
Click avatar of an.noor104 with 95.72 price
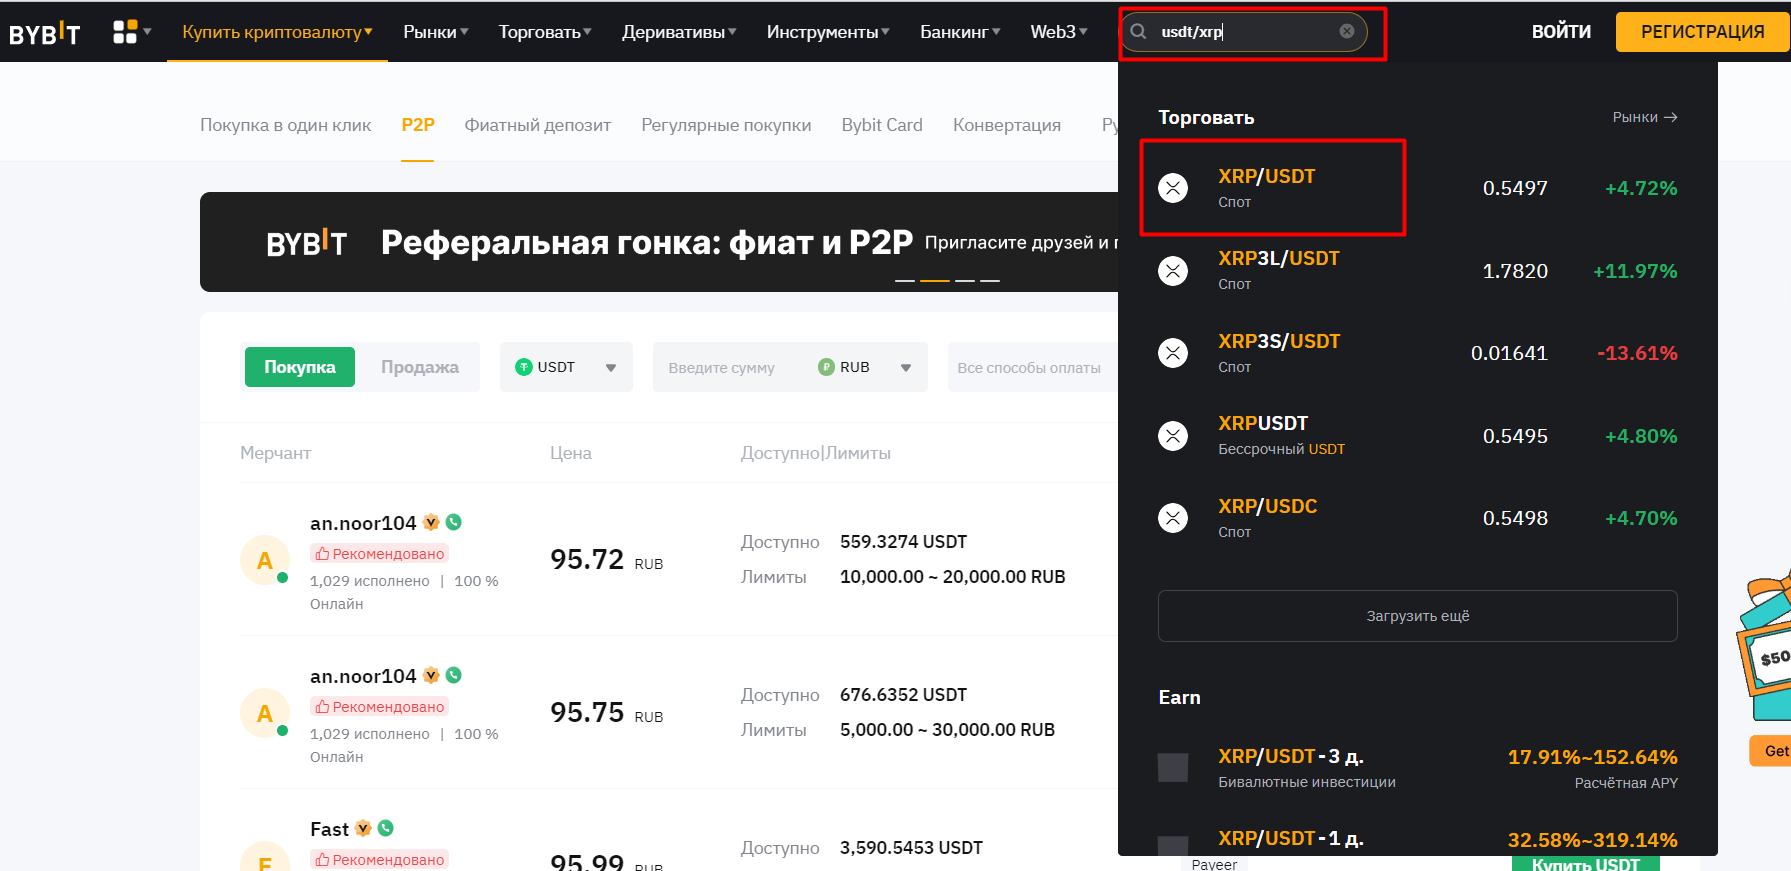(265, 561)
